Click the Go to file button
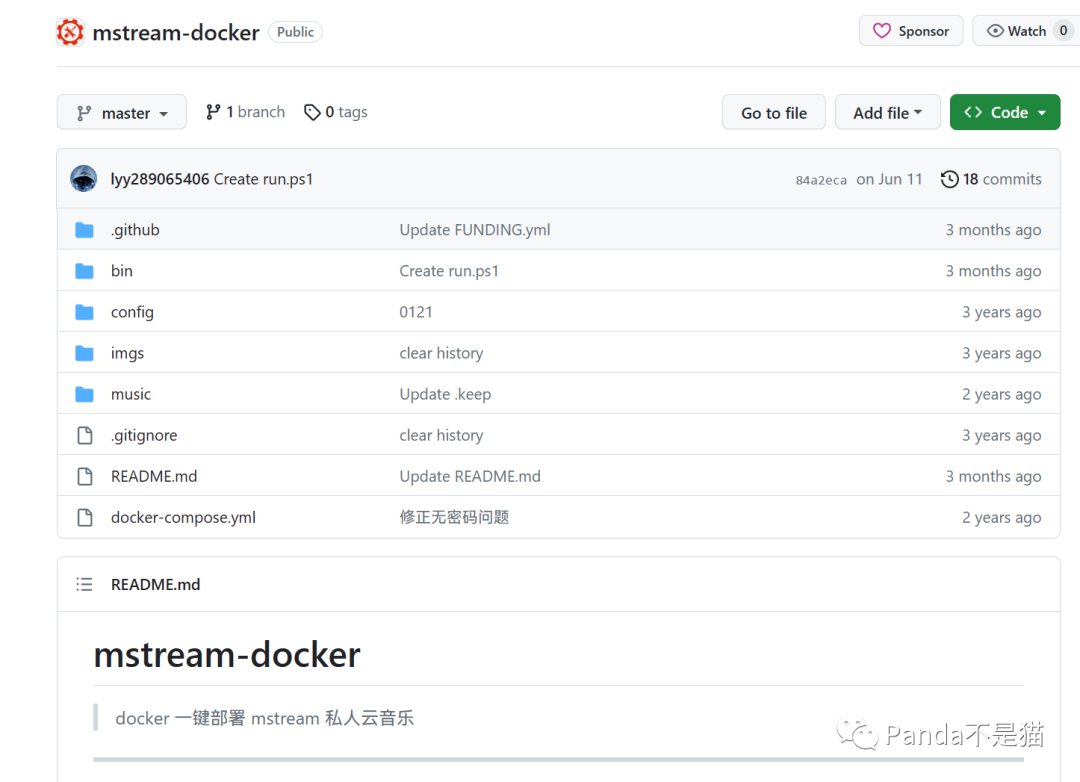 (773, 112)
